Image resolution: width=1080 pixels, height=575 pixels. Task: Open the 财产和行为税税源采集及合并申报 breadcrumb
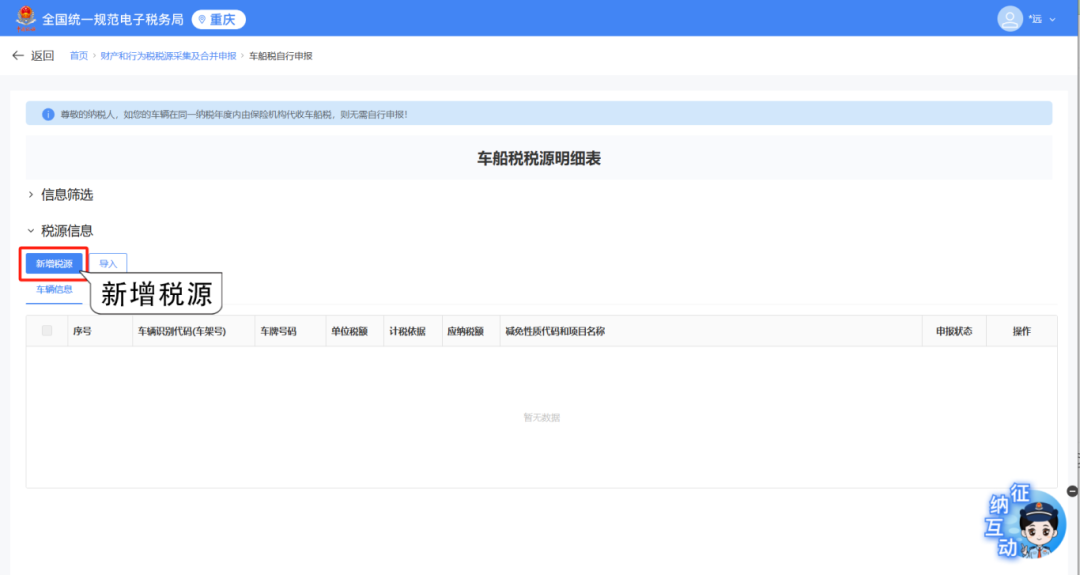click(168, 56)
